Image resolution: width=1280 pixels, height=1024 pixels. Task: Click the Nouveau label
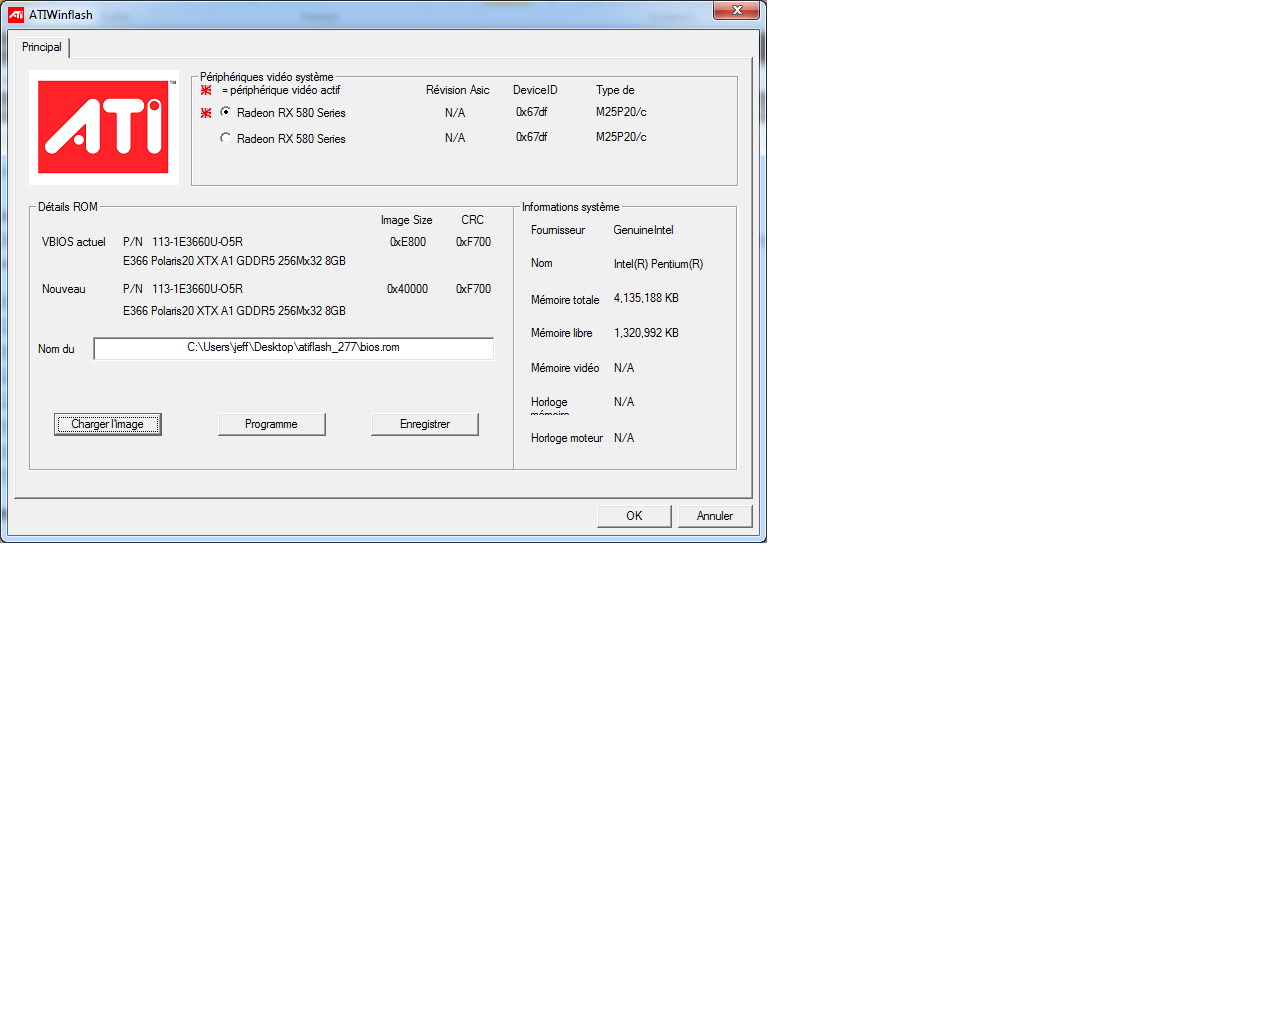[x=64, y=289]
